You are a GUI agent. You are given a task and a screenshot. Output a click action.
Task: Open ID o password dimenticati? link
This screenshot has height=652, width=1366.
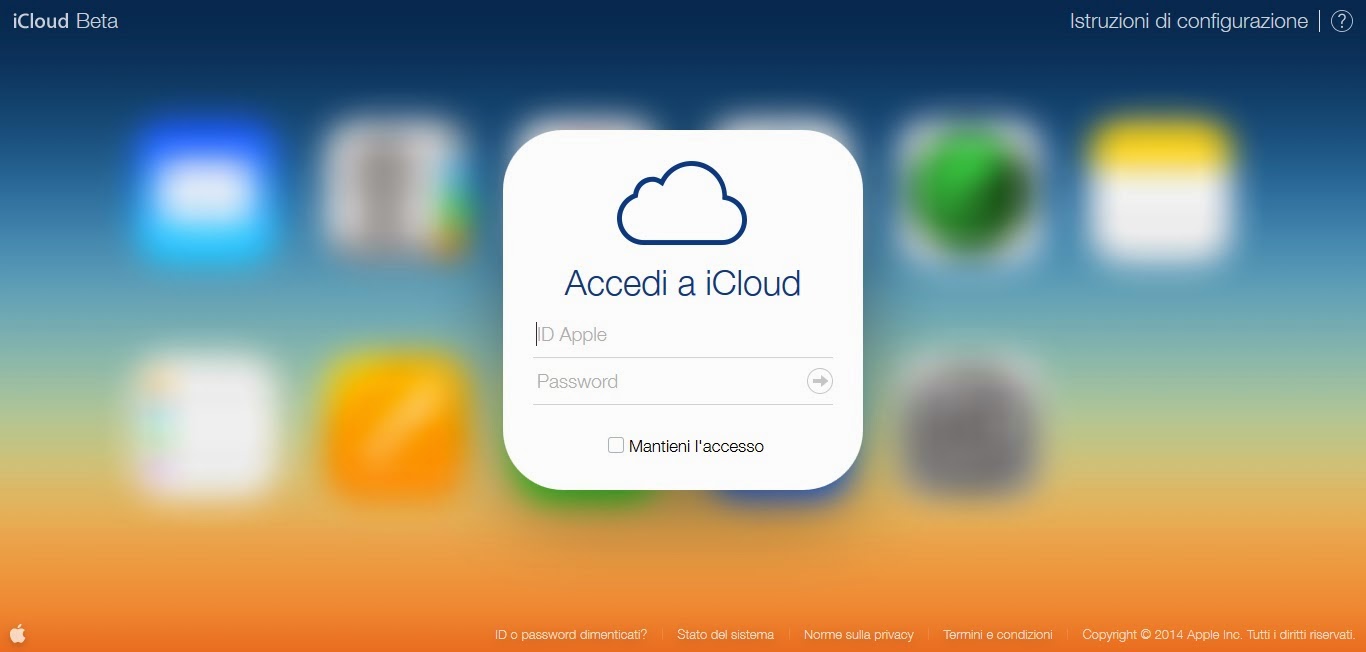point(571,635)
